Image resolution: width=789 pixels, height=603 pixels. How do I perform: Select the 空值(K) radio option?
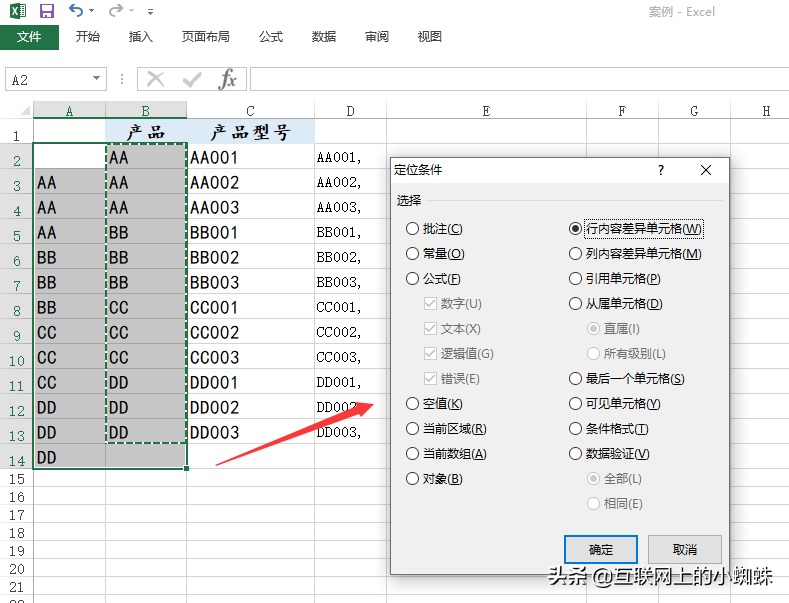coord(412,404)
